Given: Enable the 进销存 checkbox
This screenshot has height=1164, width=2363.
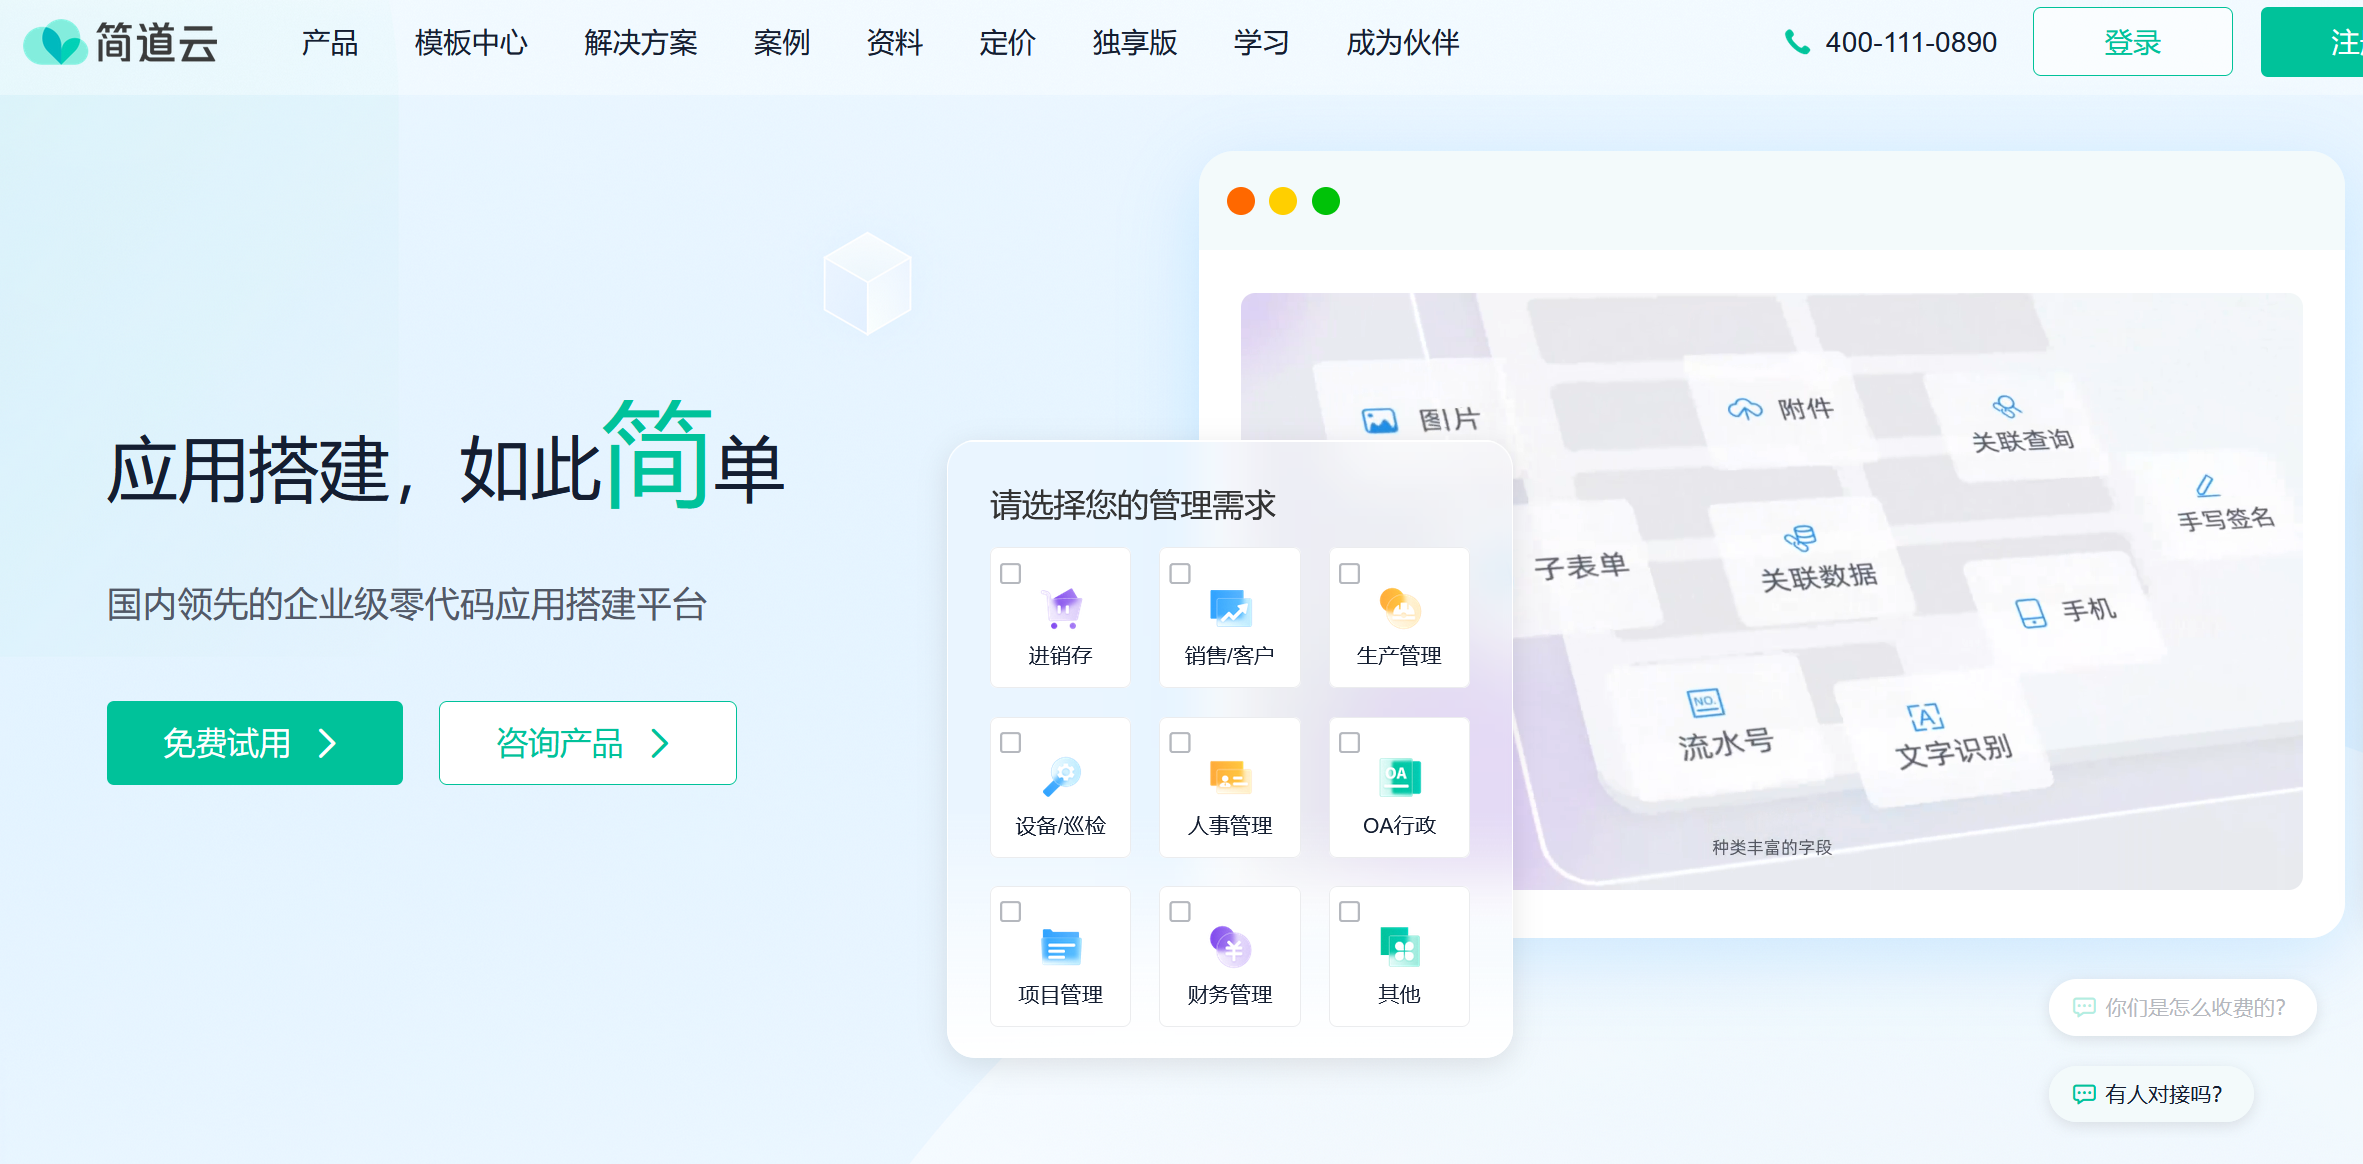Looking at the screenshot, I should pyautogui.click(x=1011, y=574).
